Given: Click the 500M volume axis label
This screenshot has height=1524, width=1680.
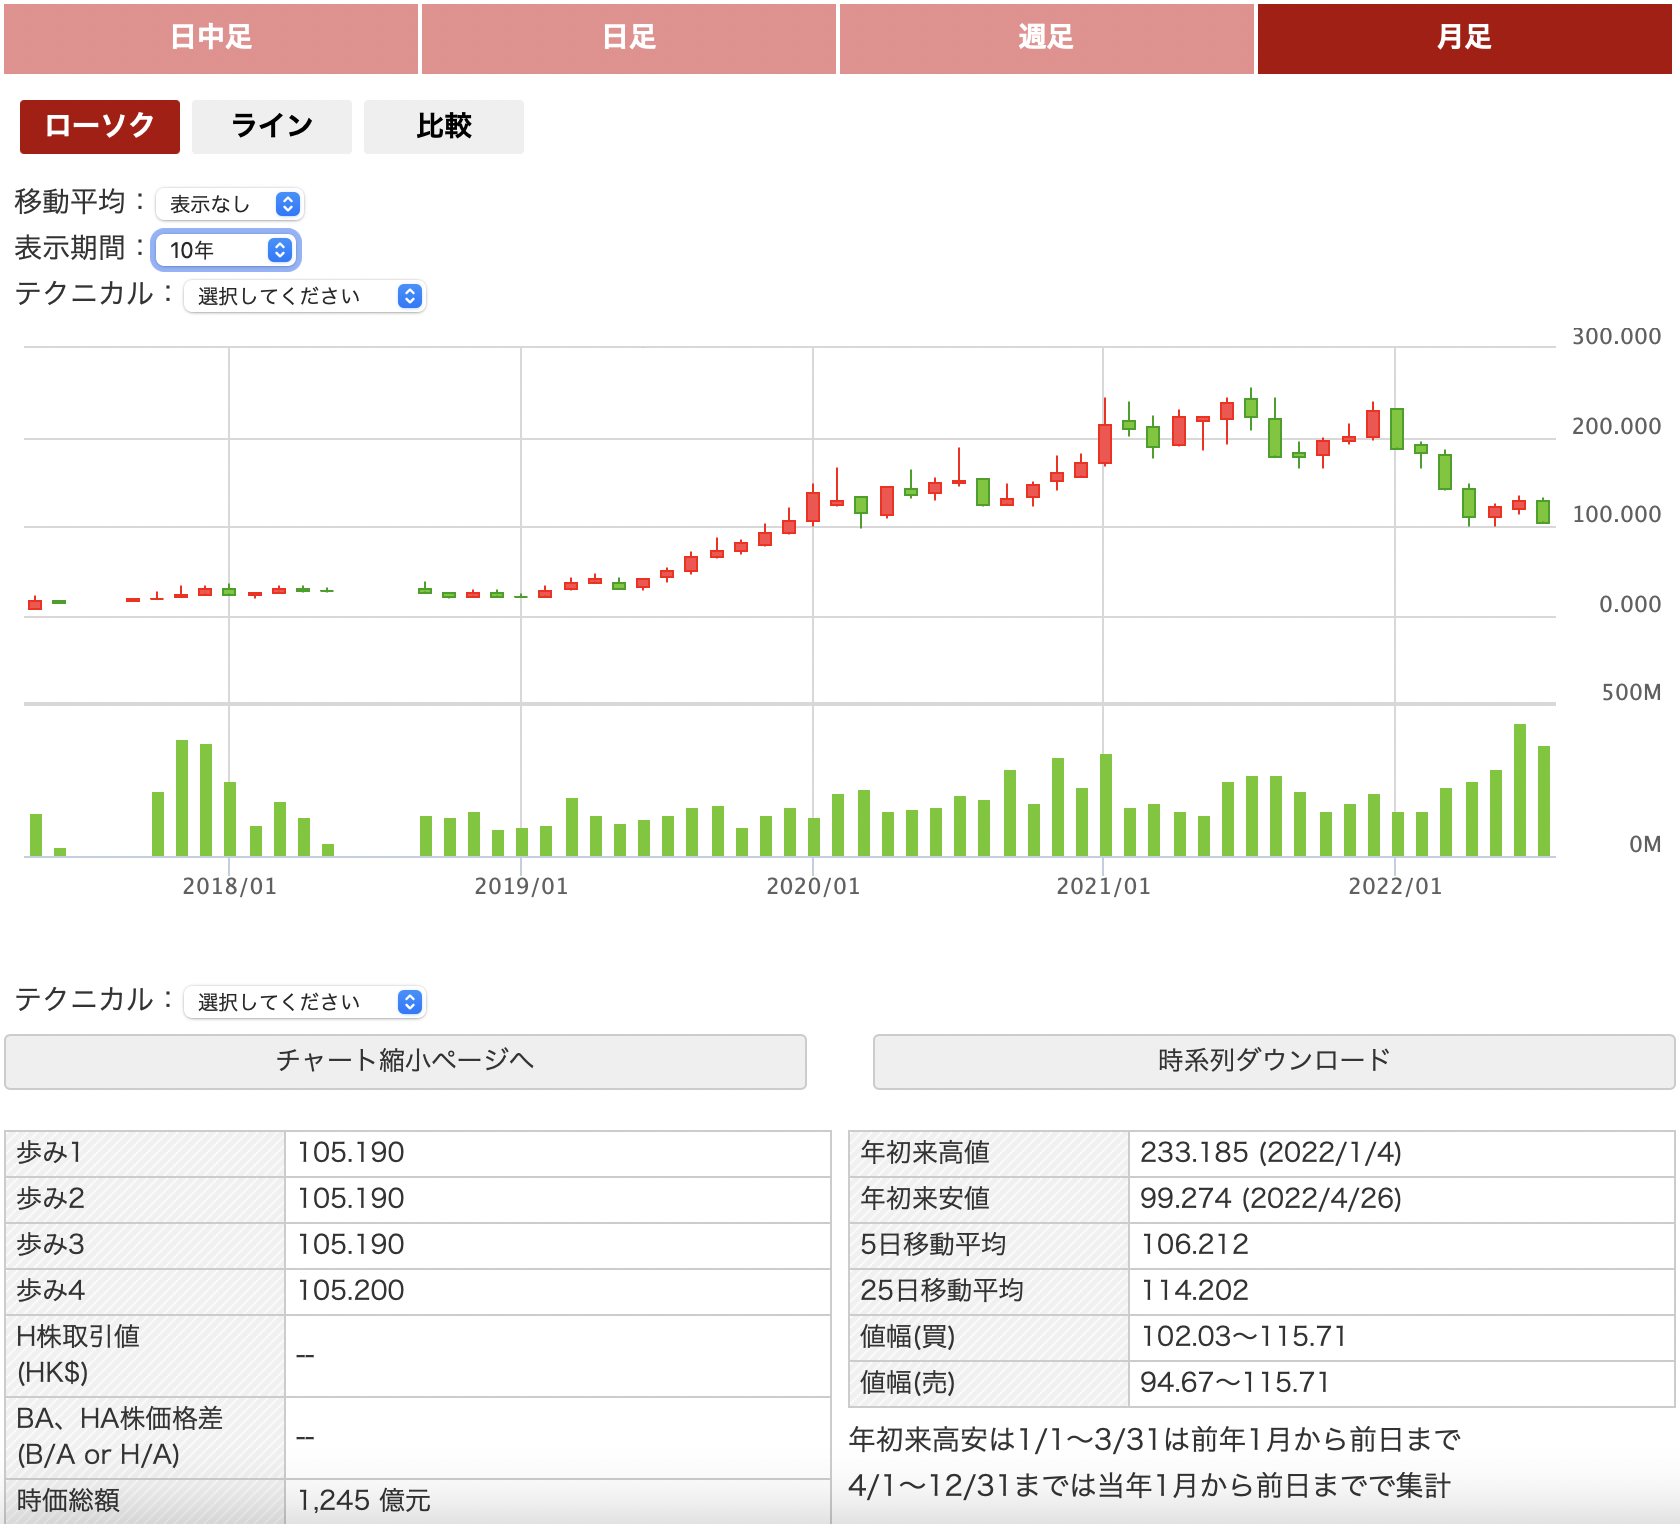Looking at the screenshot, I should tap(1631, 692).
